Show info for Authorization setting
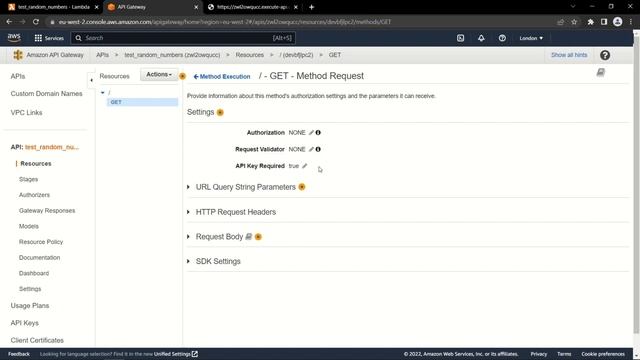 pyautogui.click(x=318, y=133)
